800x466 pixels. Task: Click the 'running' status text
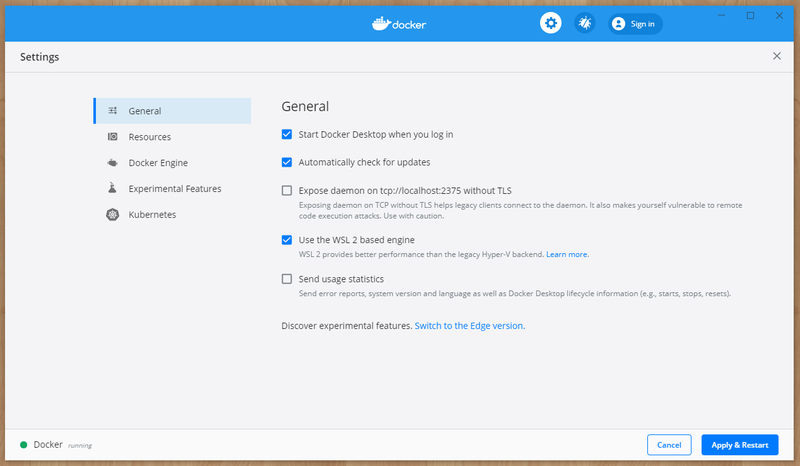(80, 446)
